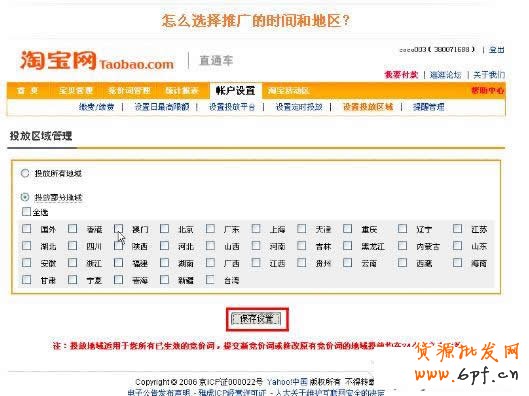Check the 湖北 region checkbox
Image resolution: width=529 pixels, height=396 pixels.
(x=26, y=246)
